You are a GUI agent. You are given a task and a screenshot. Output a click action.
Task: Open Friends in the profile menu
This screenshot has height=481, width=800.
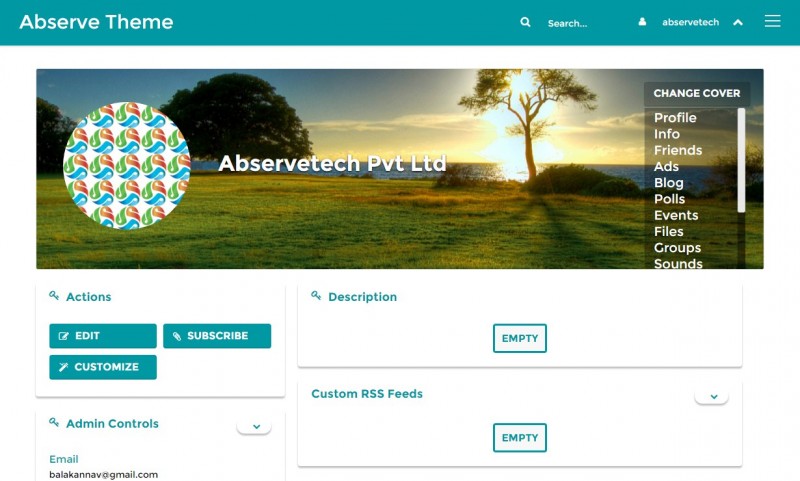[x=678, y=150]
